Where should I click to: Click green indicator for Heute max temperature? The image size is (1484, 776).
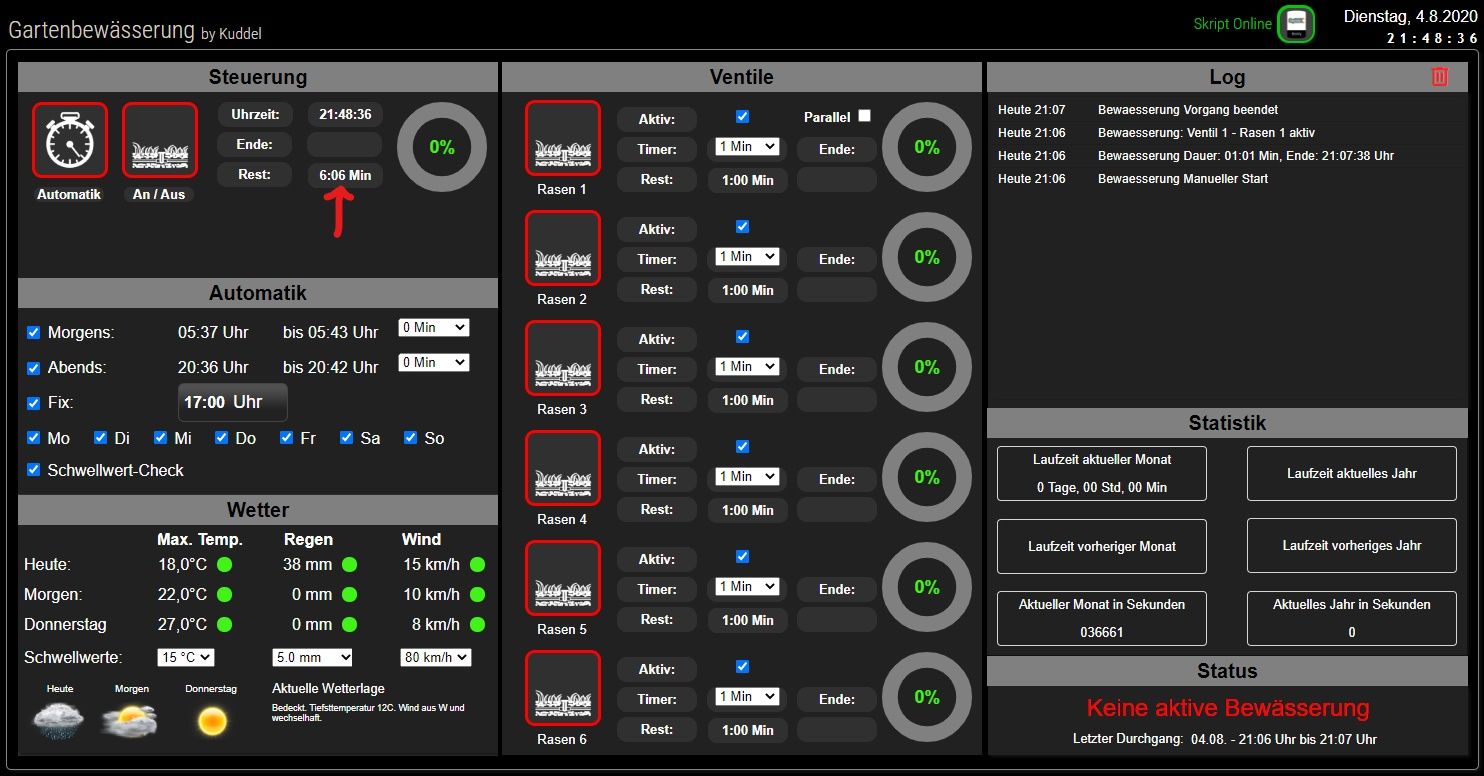(x=224, y=565)
